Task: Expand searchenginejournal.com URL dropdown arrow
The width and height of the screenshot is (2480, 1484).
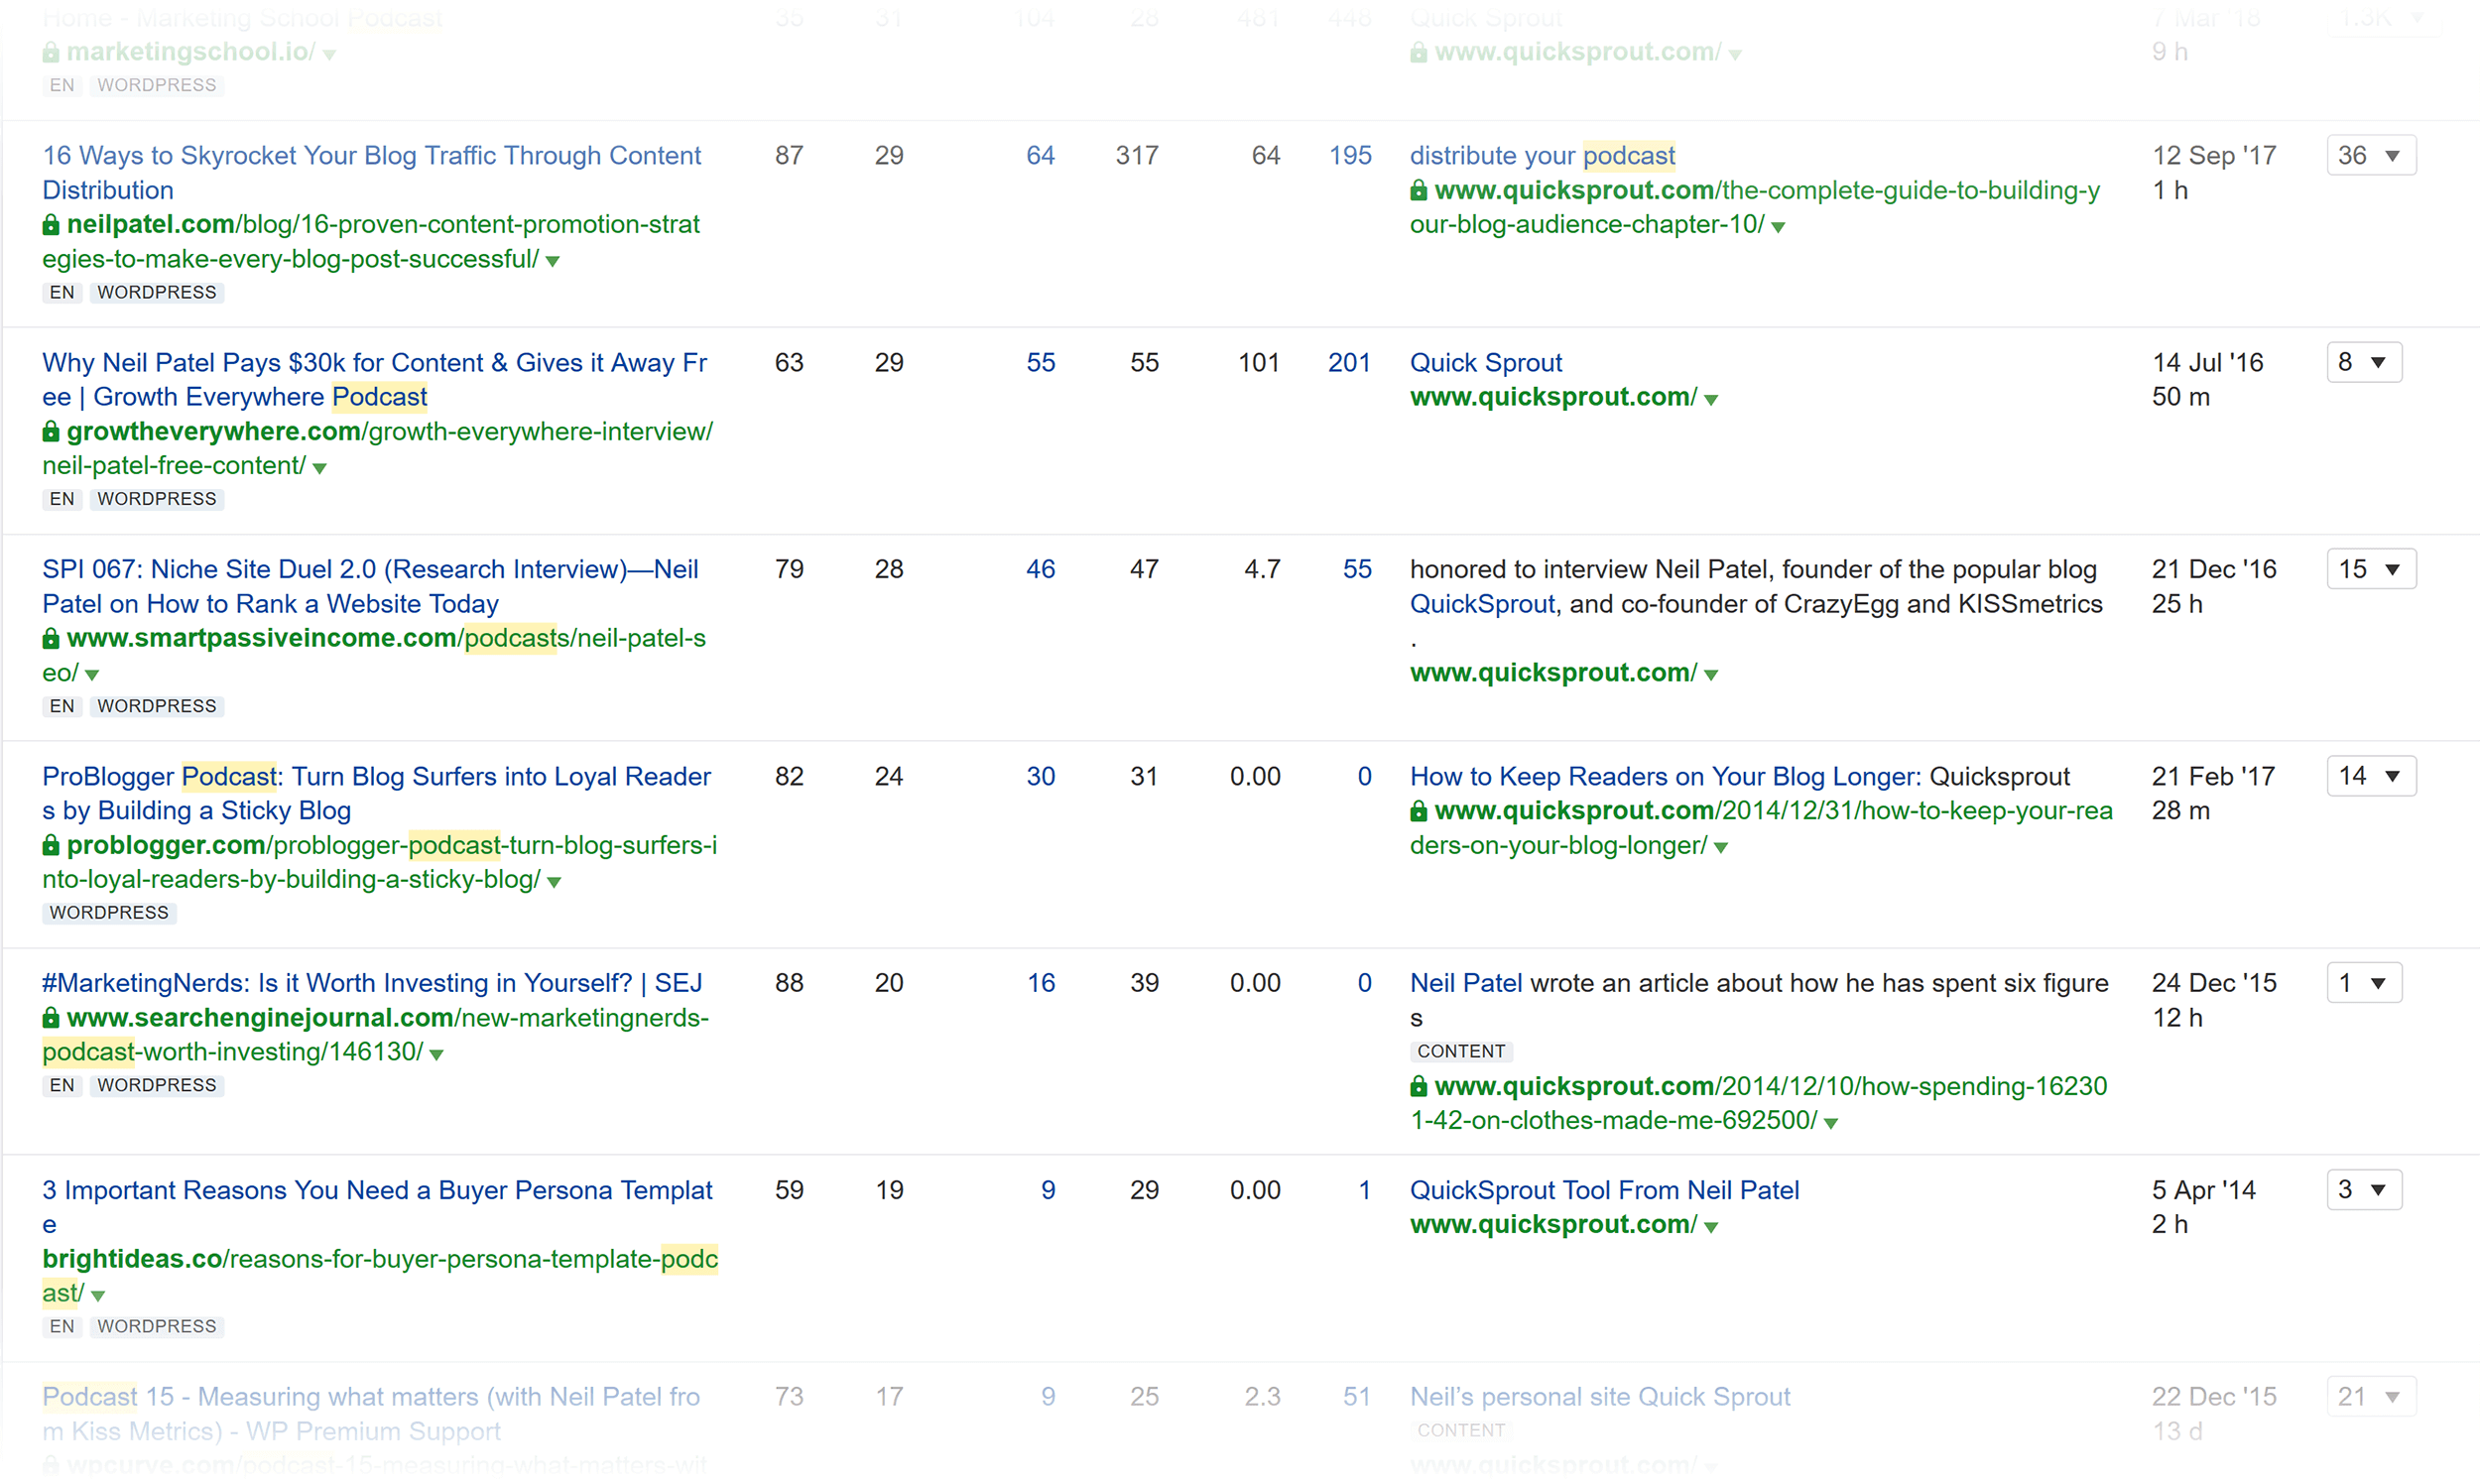Action: (436, 1054)
